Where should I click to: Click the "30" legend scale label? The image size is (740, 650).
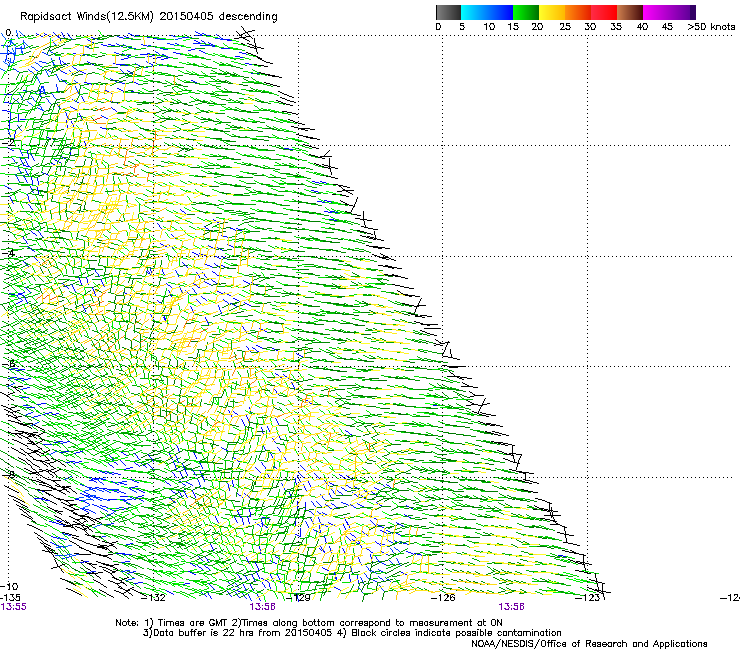coord(590,27)
